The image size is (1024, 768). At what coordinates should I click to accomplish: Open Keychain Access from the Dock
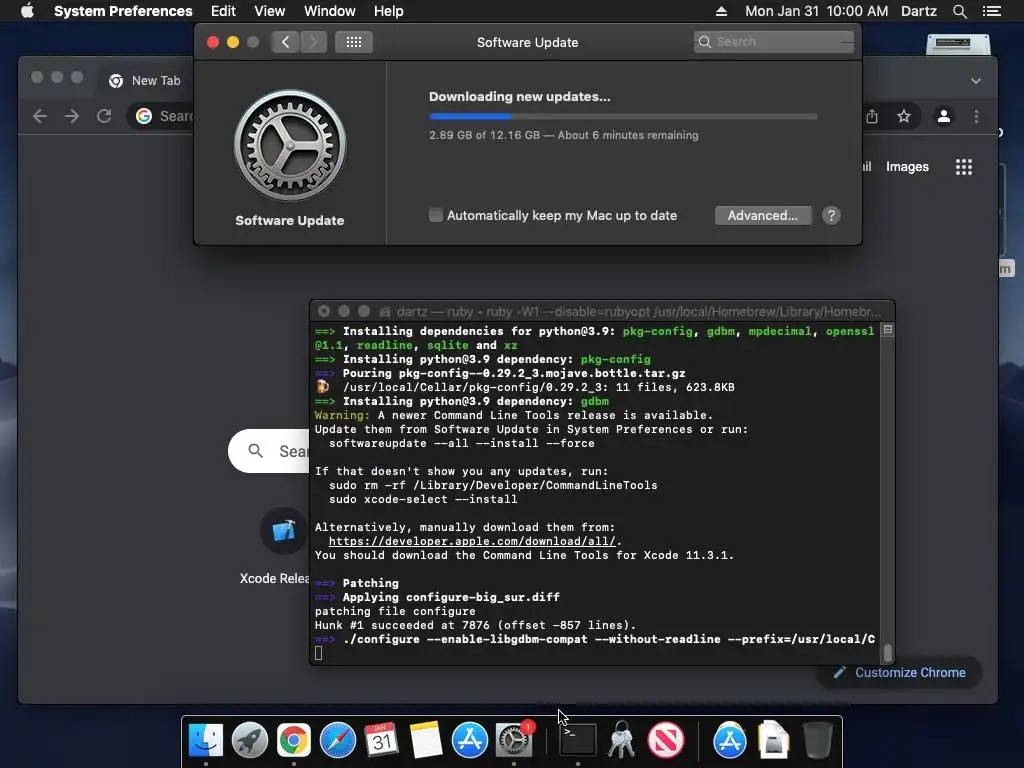point(622,740)
